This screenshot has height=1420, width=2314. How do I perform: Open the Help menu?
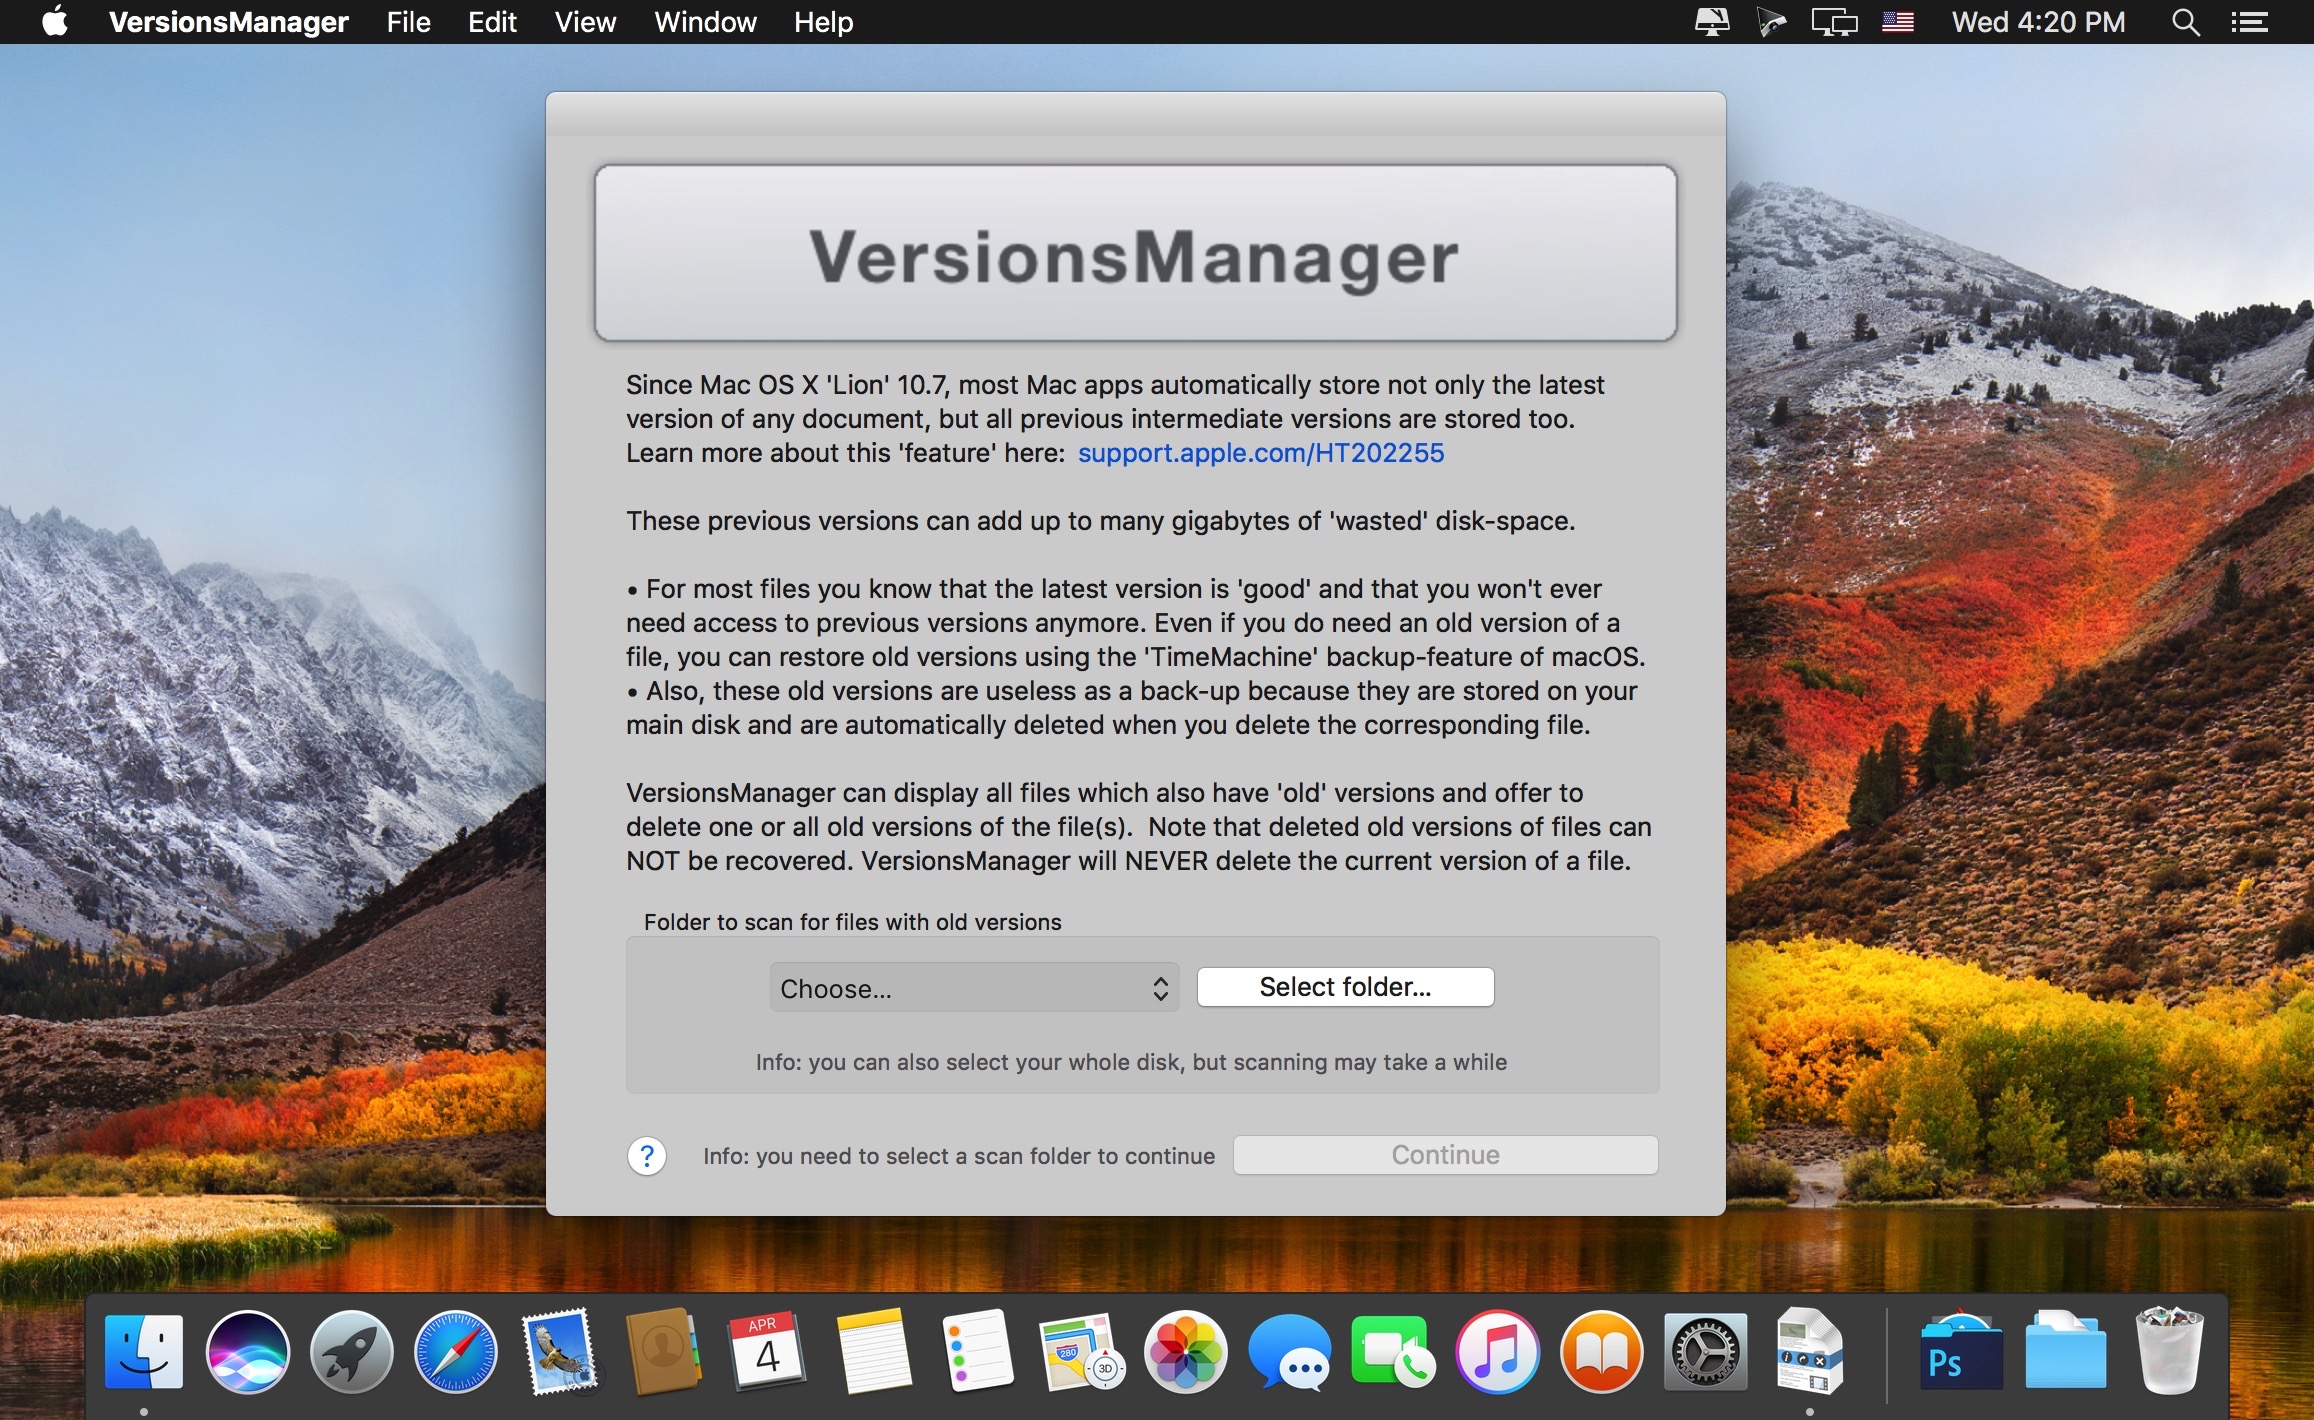(x=823, y=21)
